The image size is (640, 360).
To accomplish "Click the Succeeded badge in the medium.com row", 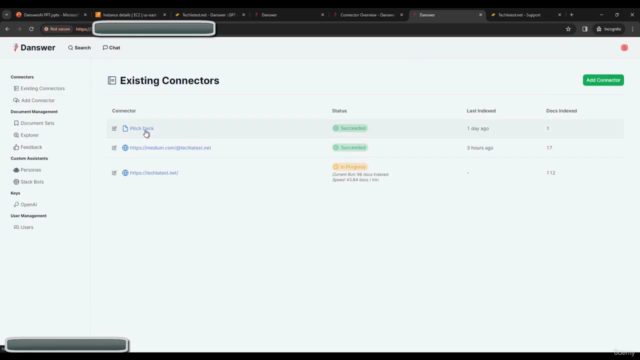I will pos(350,147).
